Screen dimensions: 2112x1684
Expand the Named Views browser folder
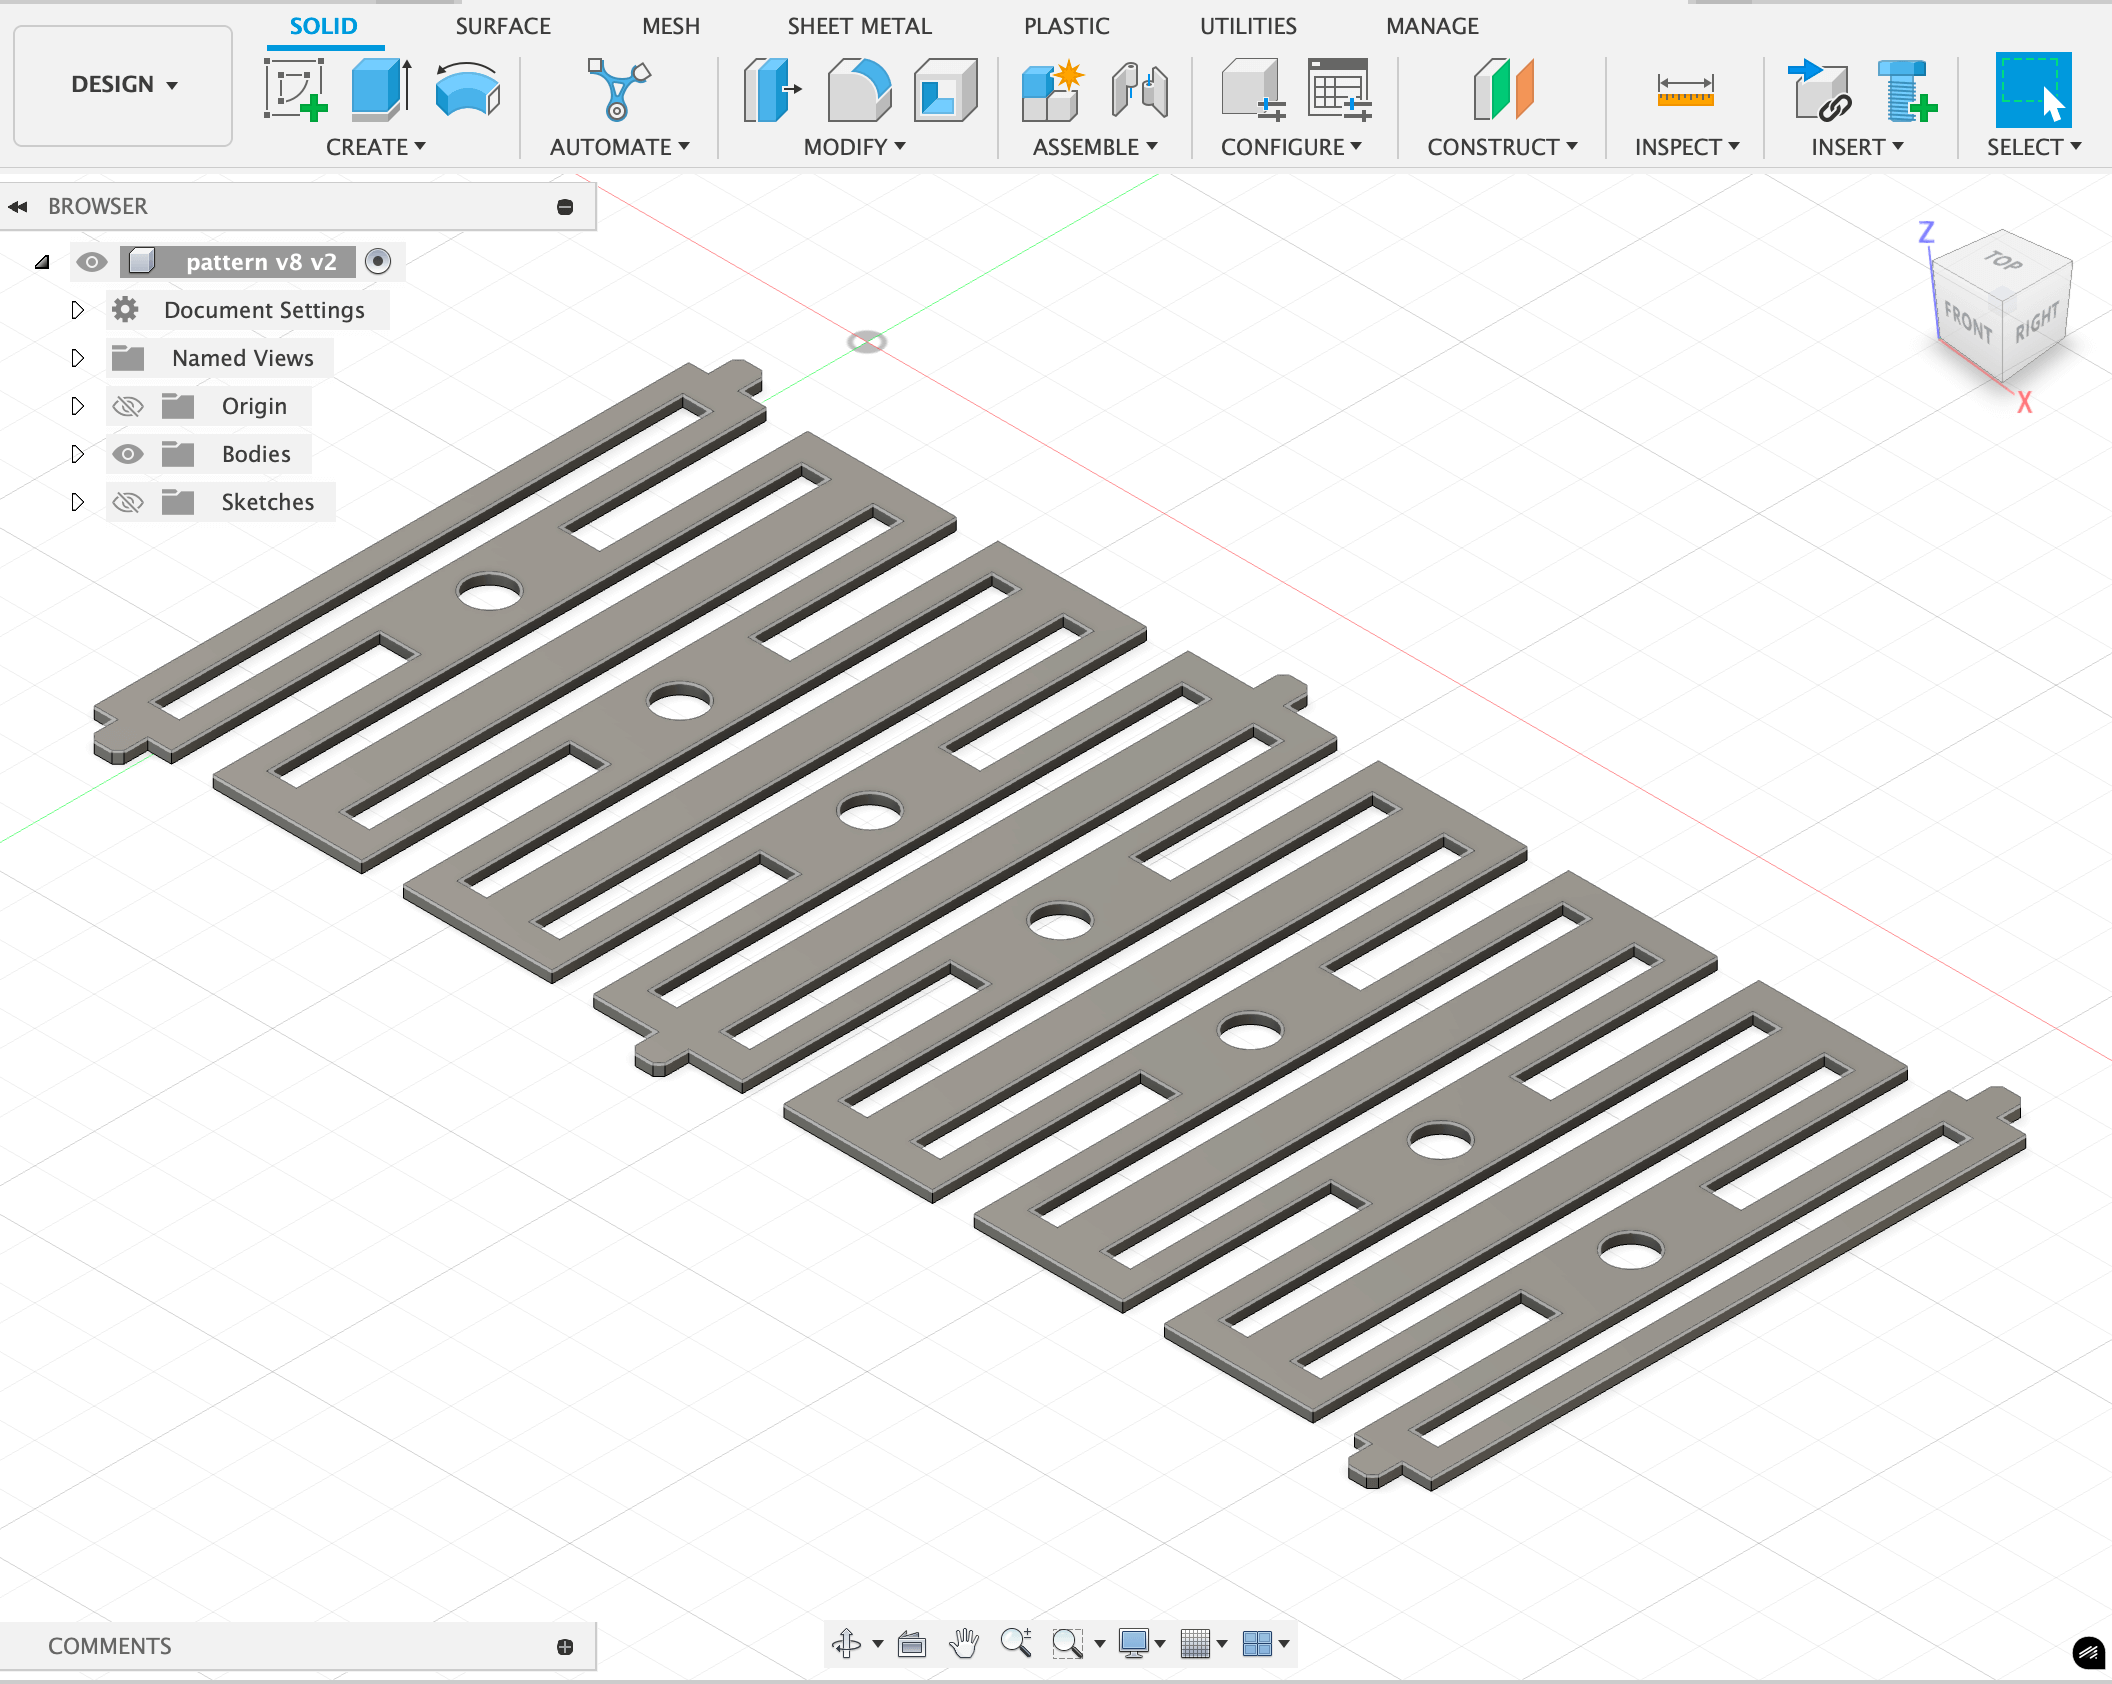pyautogui.click(x=76, y=357)
